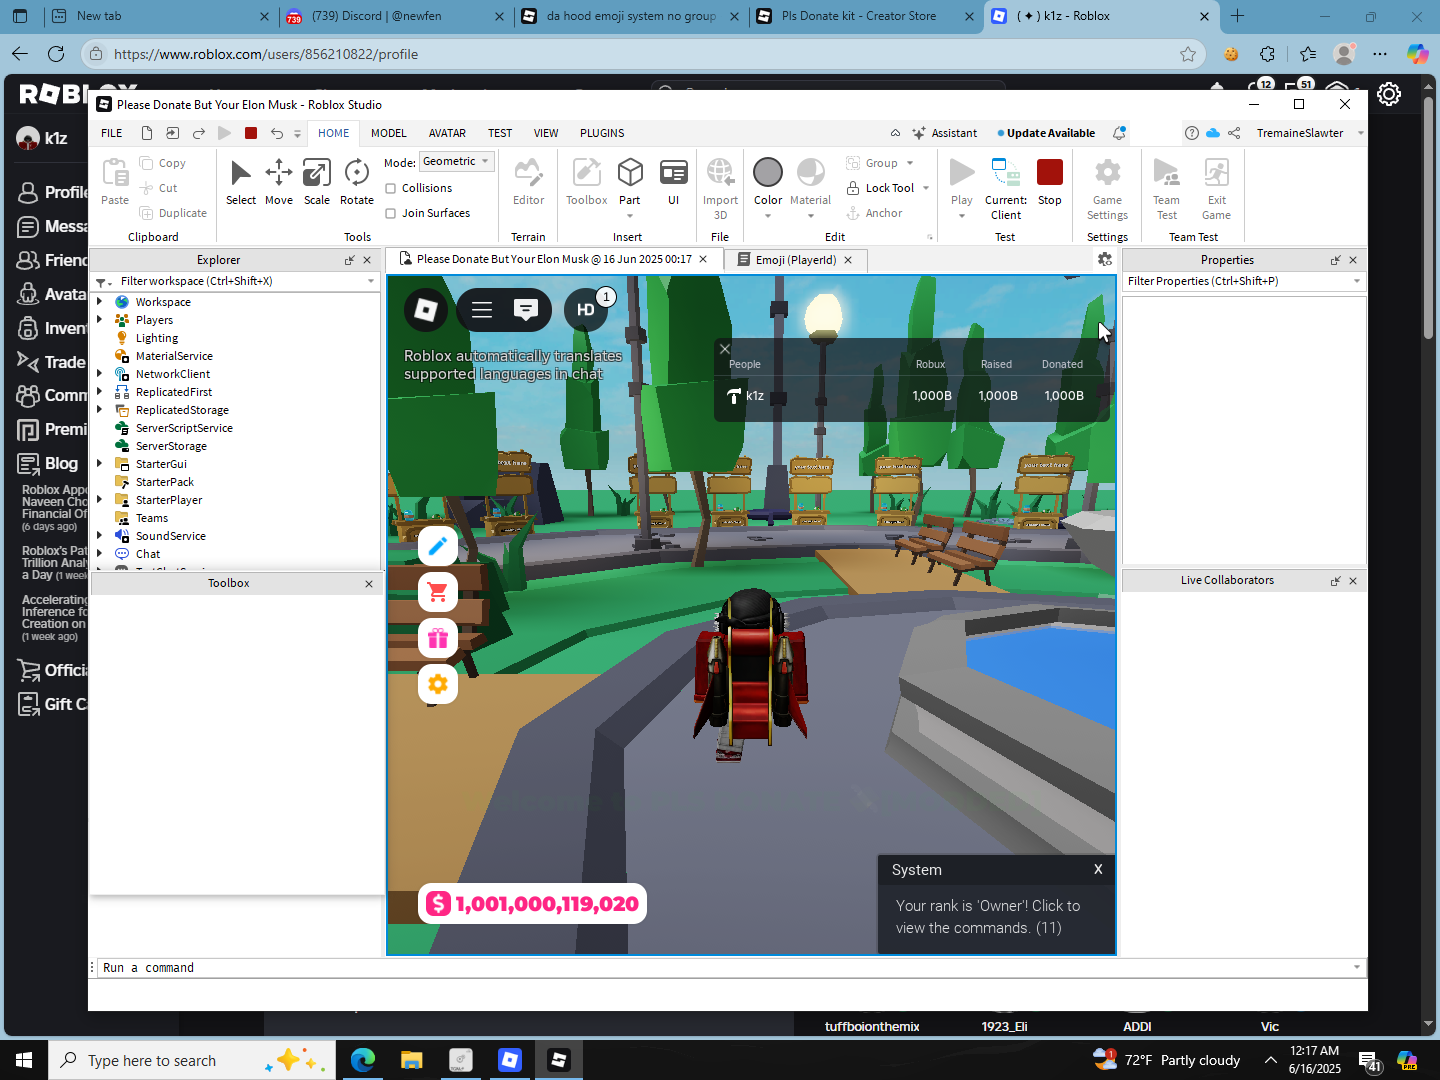The height and width of the screenshot is (1080, 1440).
Task: Open the UI insert tool
Action: (x=674, y=182)
